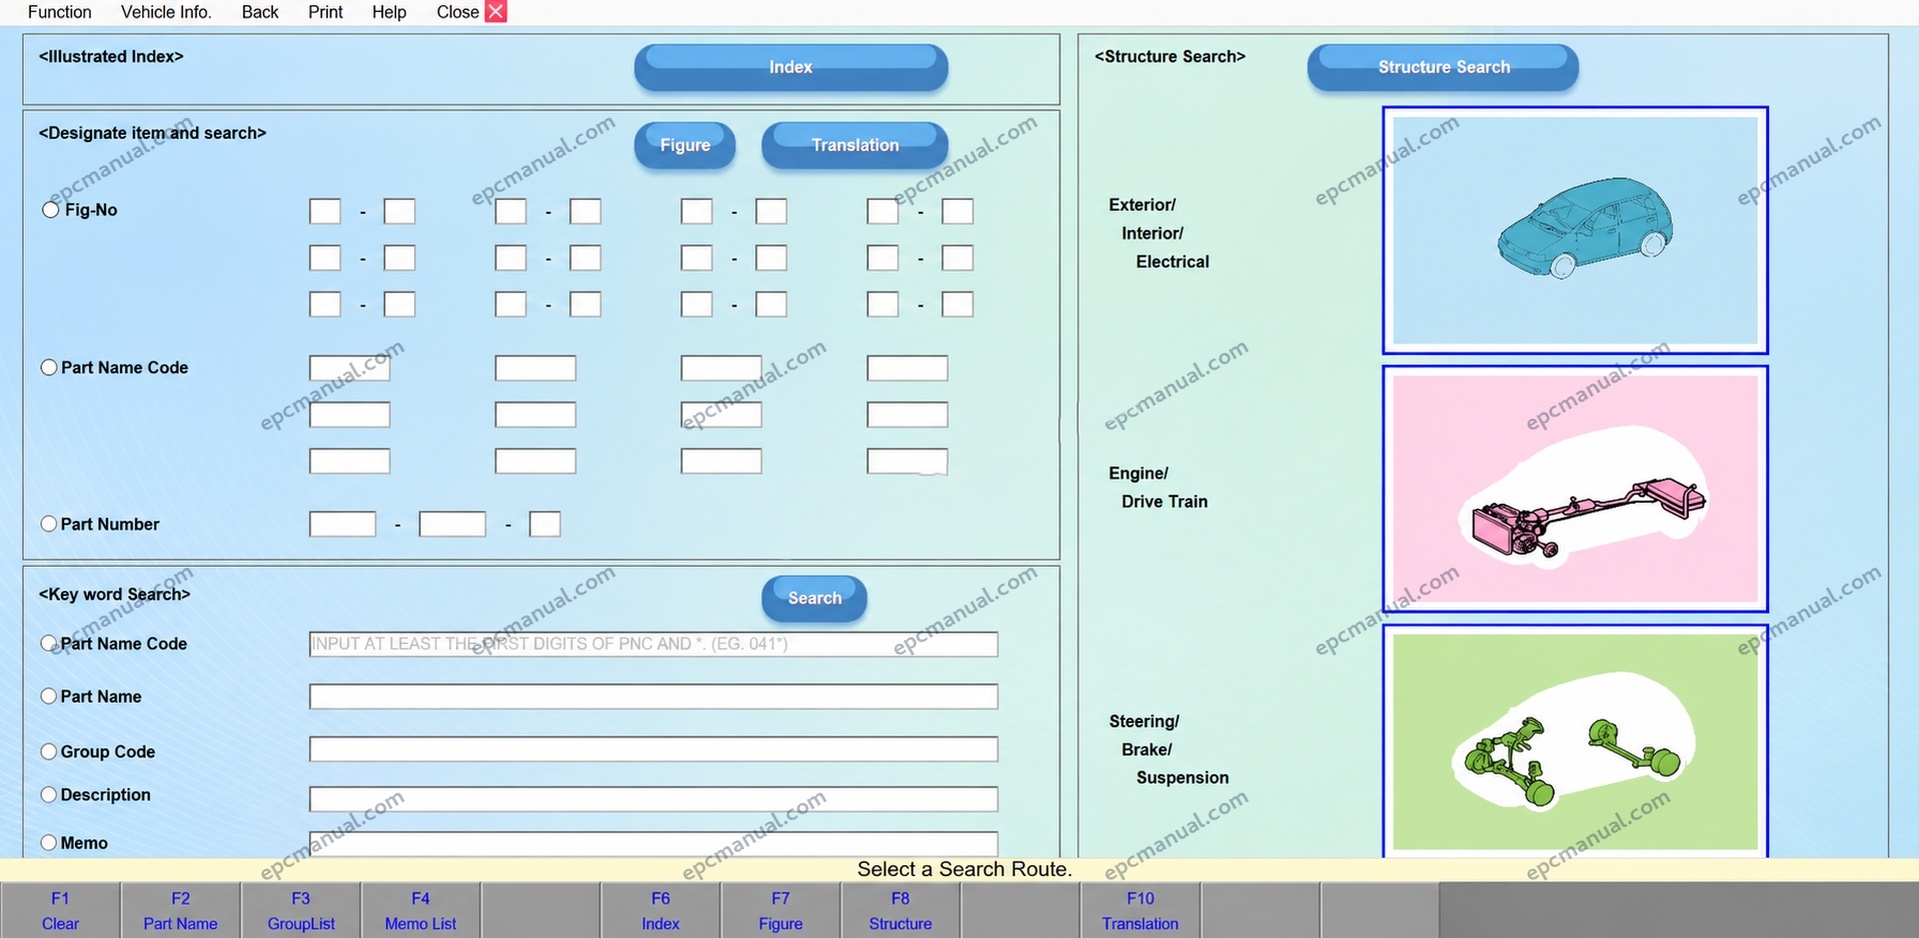Click the Back menu item
Image resolution: width=1919 pixels, height=938 pixels.
260,12
